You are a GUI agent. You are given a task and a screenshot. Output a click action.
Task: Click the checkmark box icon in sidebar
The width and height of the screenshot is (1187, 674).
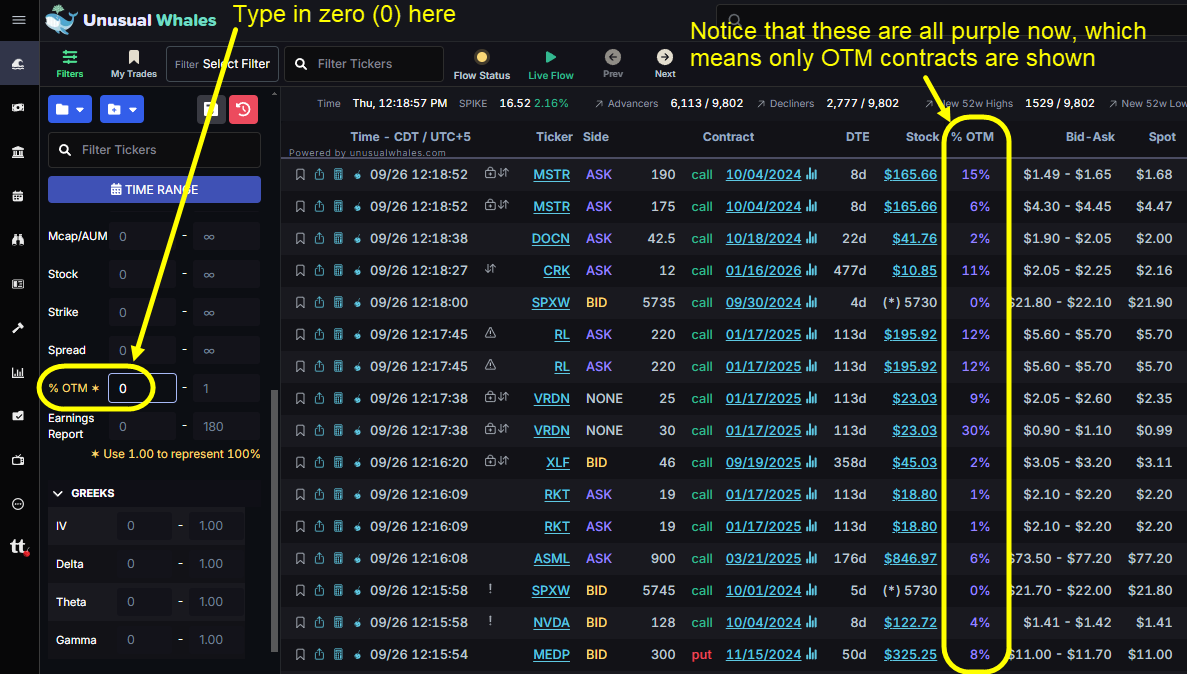(x=18, y=416)
